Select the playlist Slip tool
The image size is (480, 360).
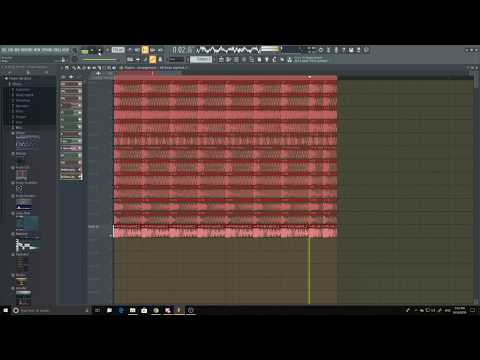(94, 68)
